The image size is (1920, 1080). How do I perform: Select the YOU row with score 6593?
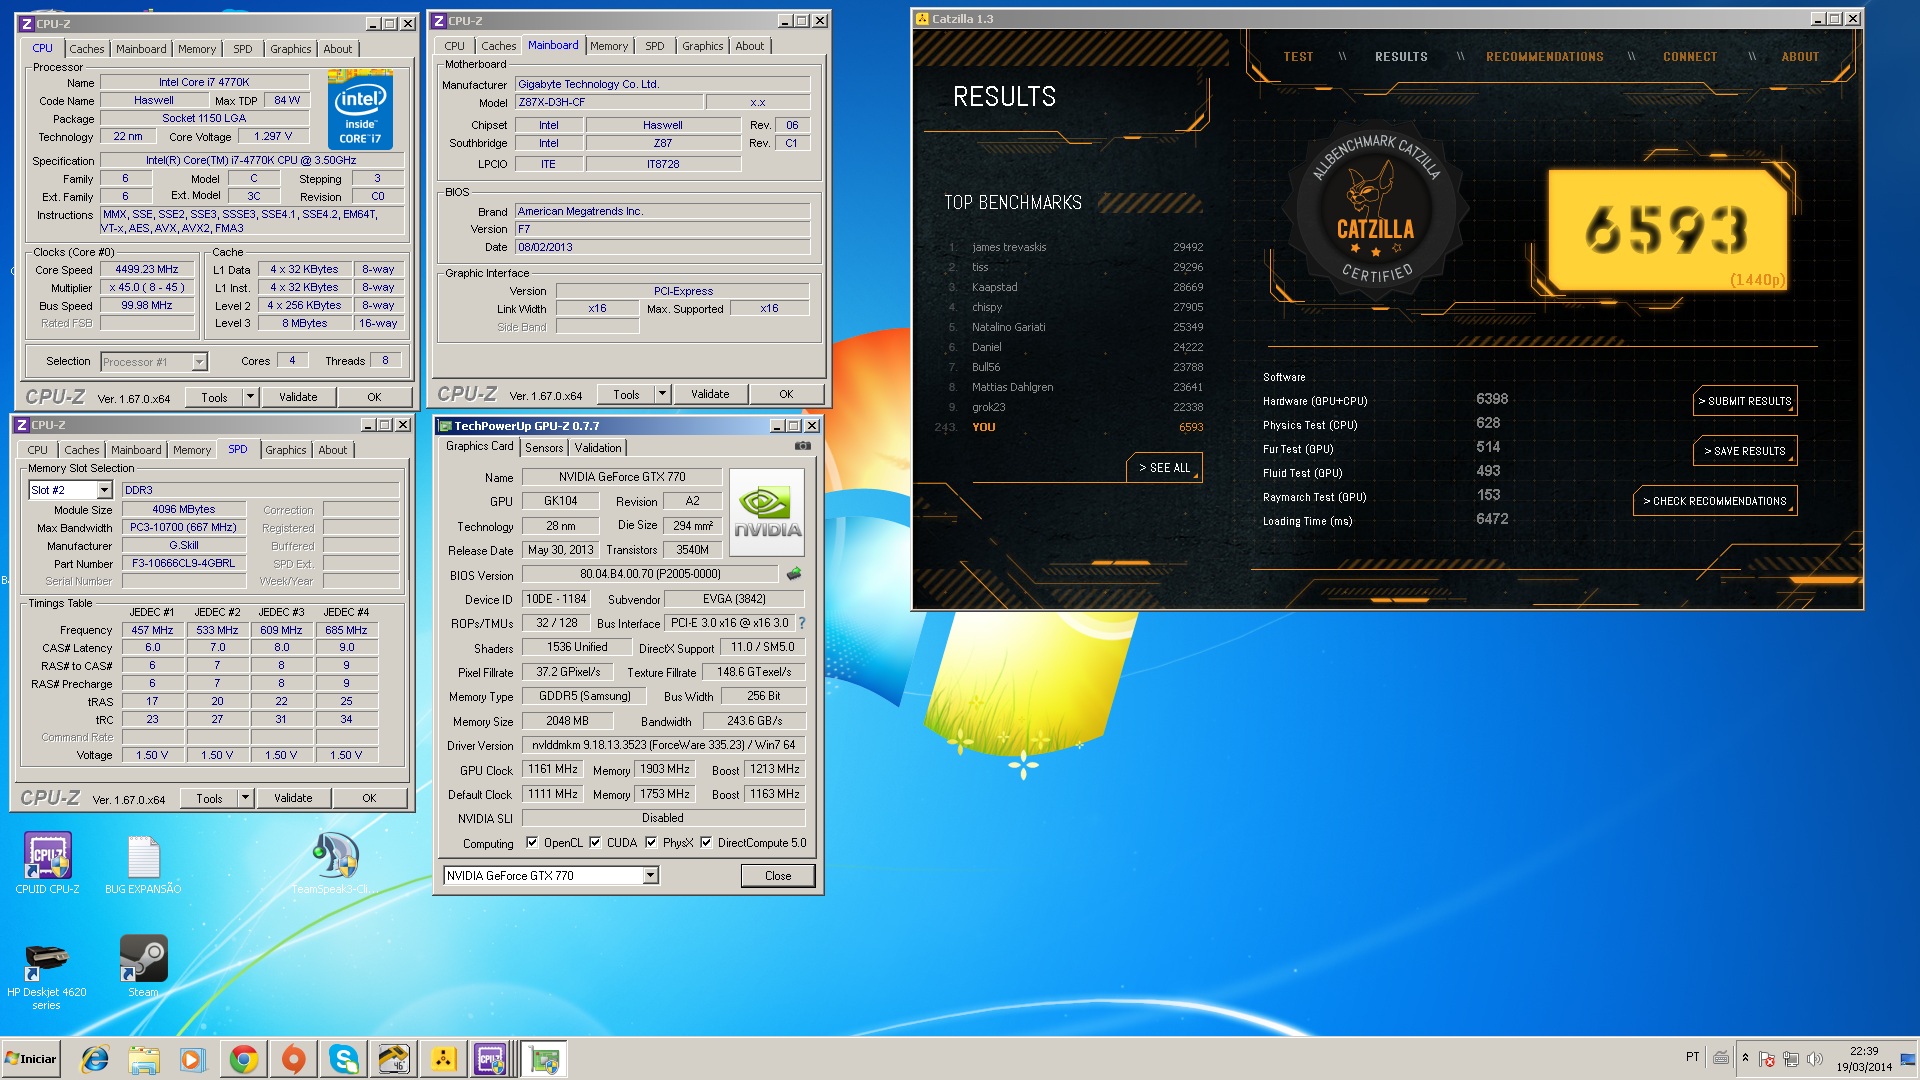coord(1069,427)
